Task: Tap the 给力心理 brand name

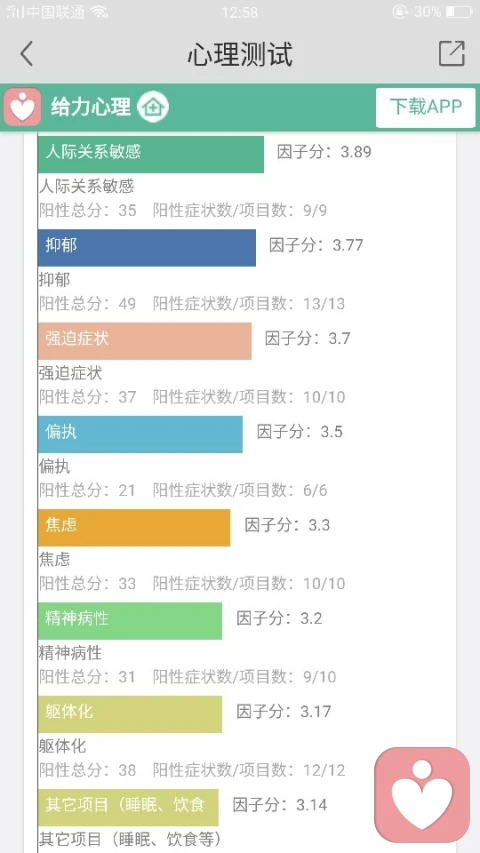Action: click(91, 107)
